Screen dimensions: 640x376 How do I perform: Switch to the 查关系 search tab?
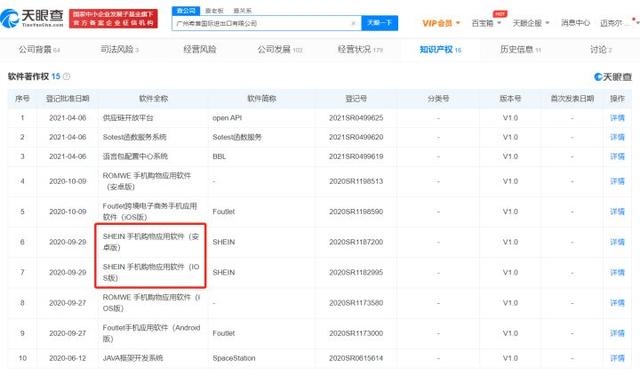click(x=242, y=11)
